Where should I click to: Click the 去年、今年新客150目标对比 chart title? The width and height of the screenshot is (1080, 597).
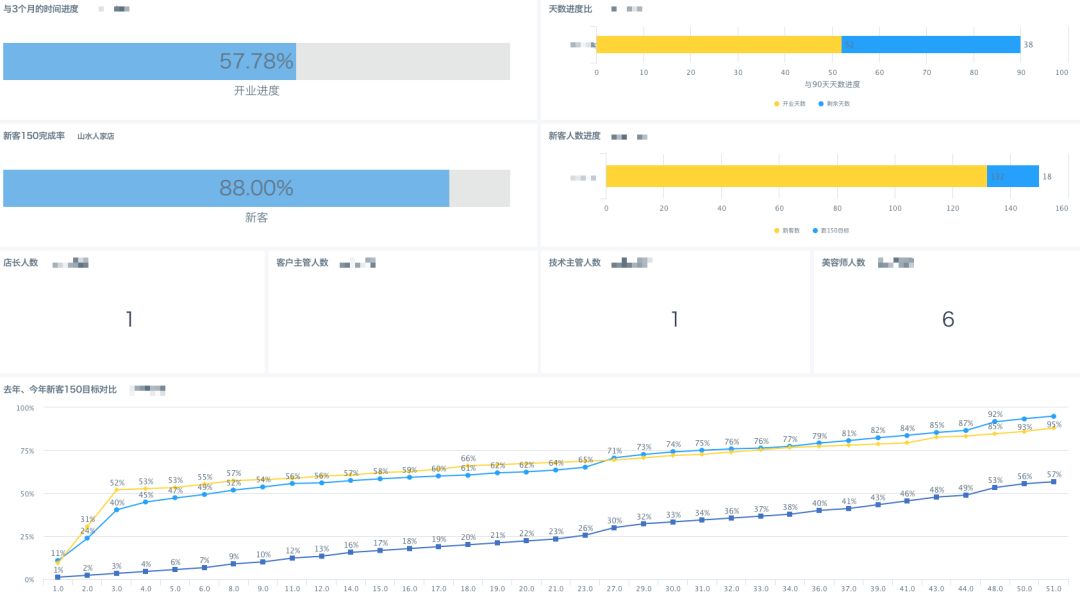[x=60, y=389]
